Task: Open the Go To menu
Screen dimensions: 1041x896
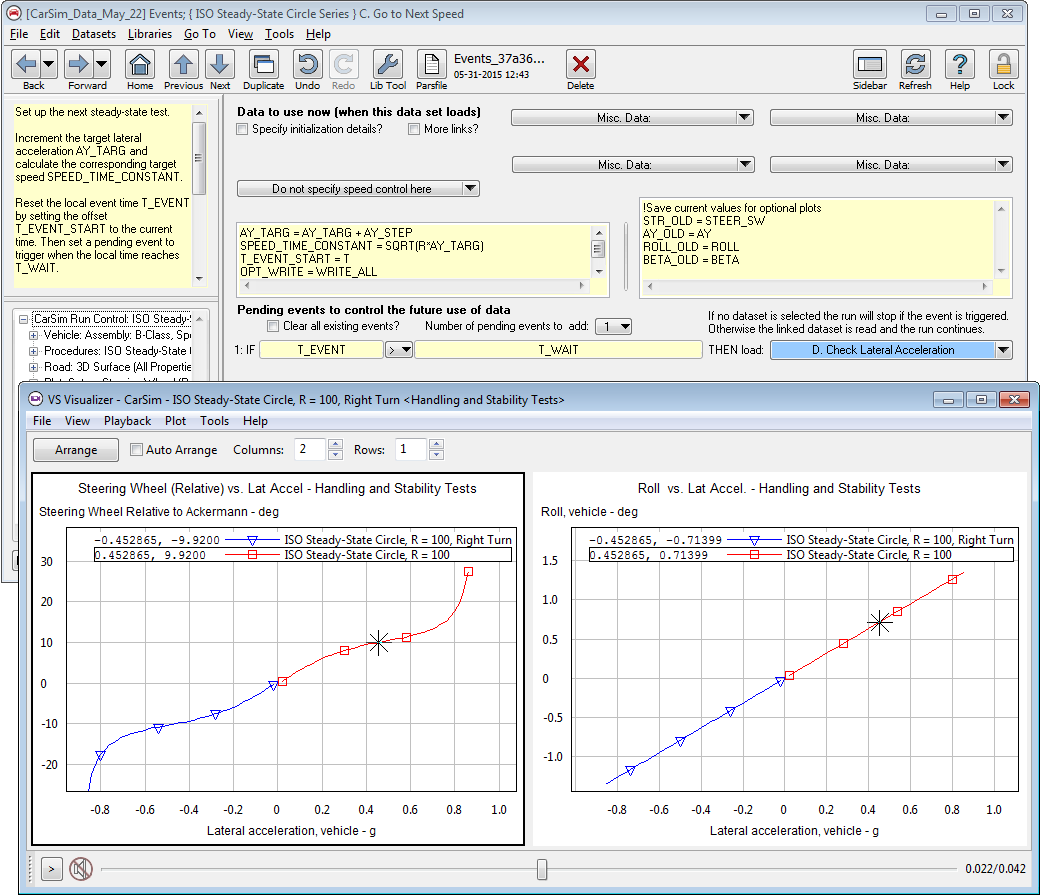Action: [x=200, y=34]
